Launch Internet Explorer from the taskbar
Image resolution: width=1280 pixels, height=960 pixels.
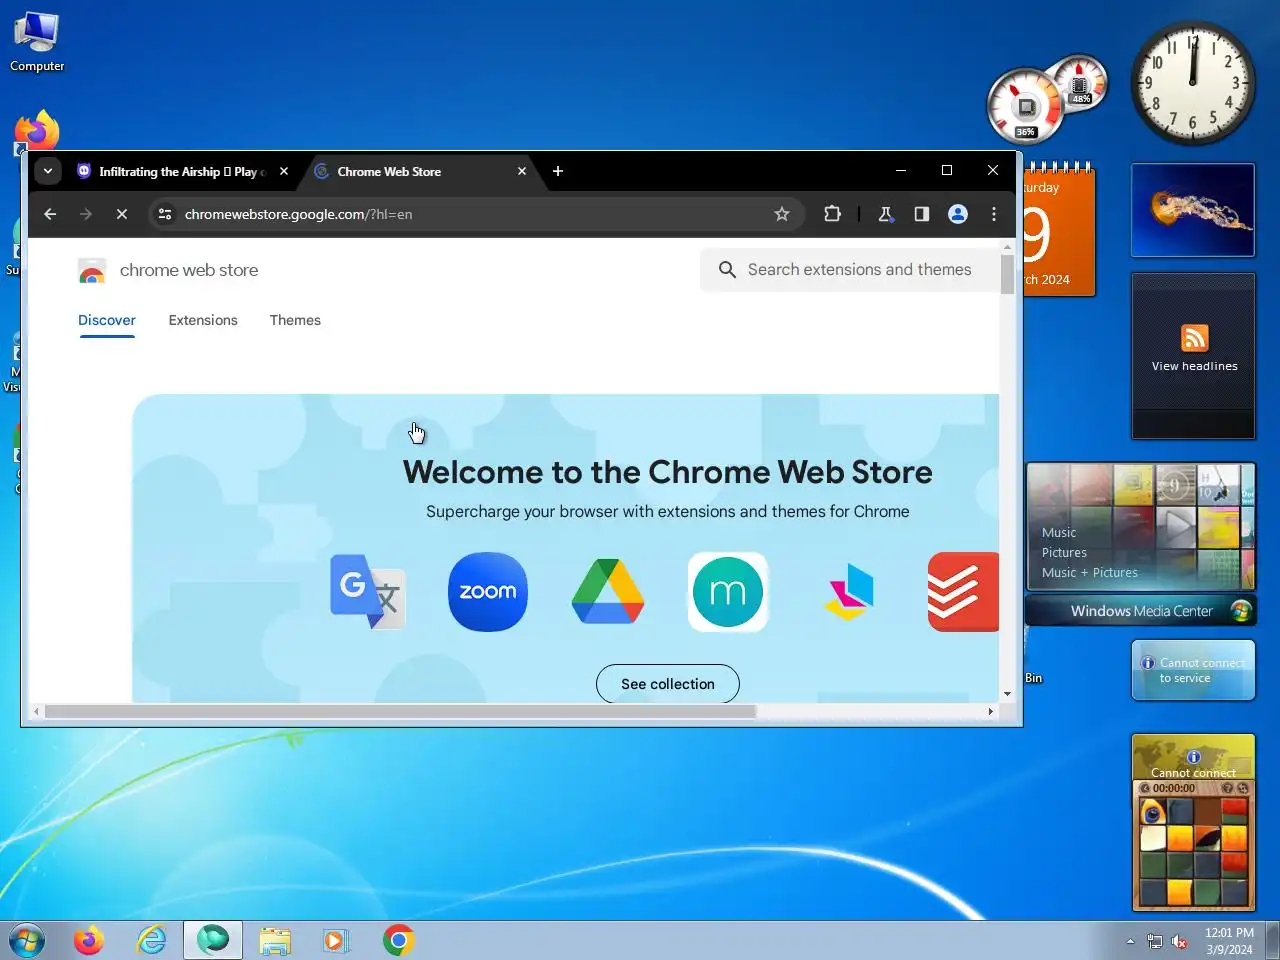click(x=151, y=940)
